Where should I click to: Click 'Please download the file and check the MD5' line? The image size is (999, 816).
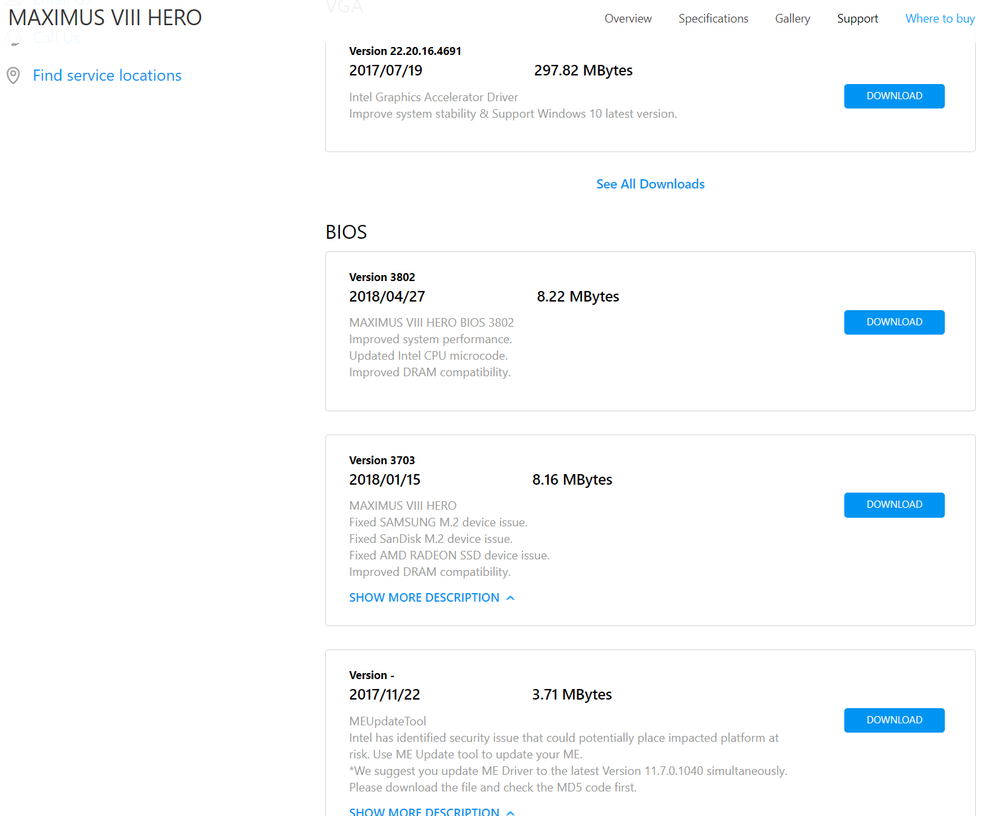click(x=492, y=788)
